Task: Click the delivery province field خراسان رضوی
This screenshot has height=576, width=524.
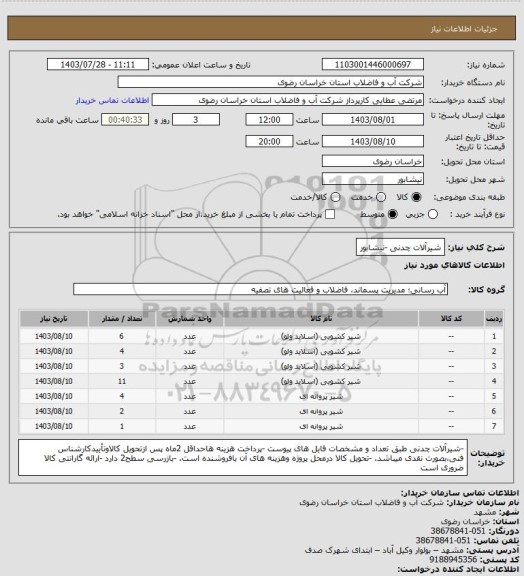Action: tap(373, 161)
